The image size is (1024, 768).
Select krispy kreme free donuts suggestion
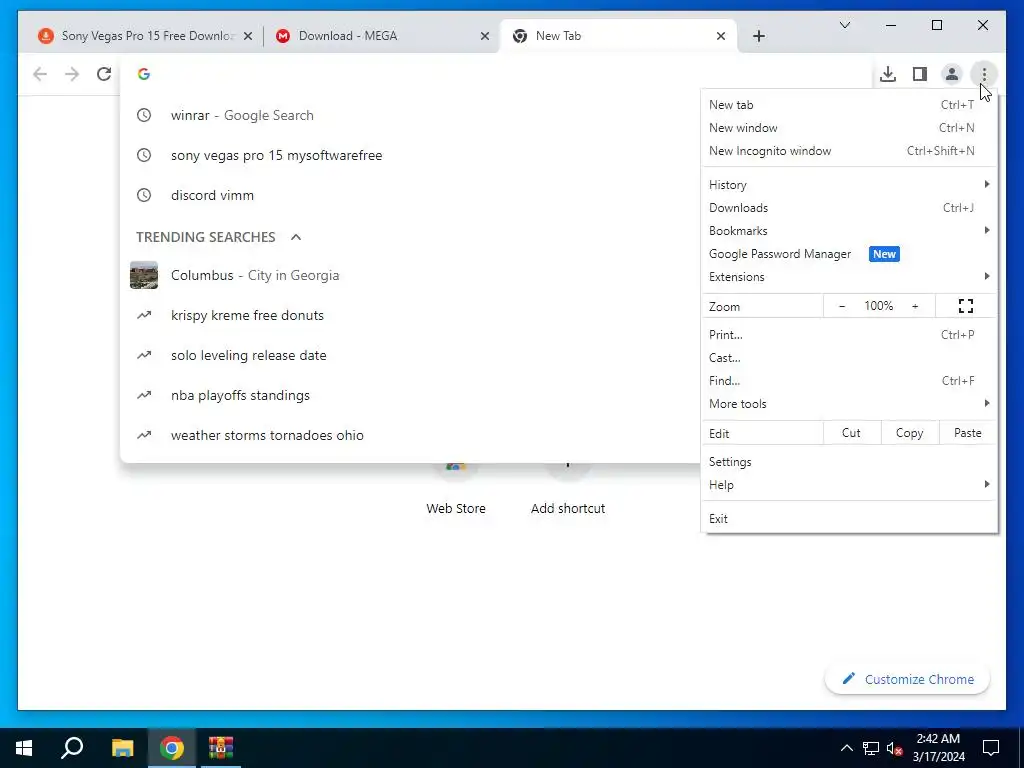coord(409,315)
